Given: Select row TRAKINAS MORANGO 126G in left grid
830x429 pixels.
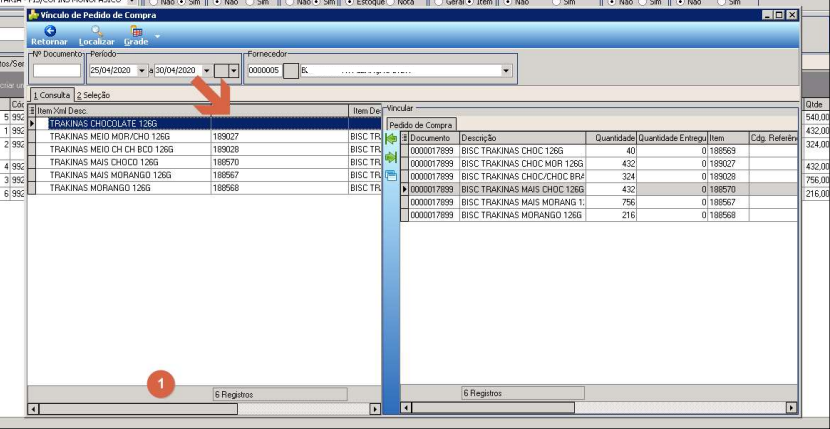Looking at the screenshot, I should (204, 188).
